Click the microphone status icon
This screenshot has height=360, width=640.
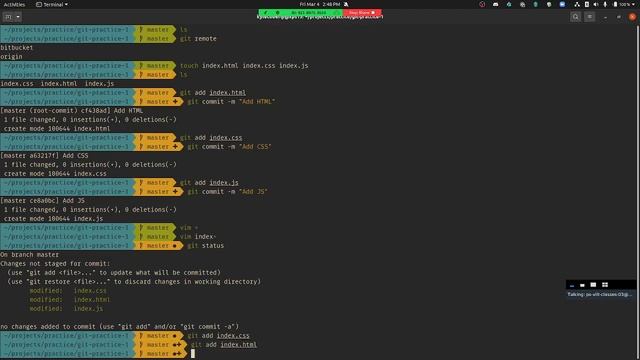[x=605, y=4]
